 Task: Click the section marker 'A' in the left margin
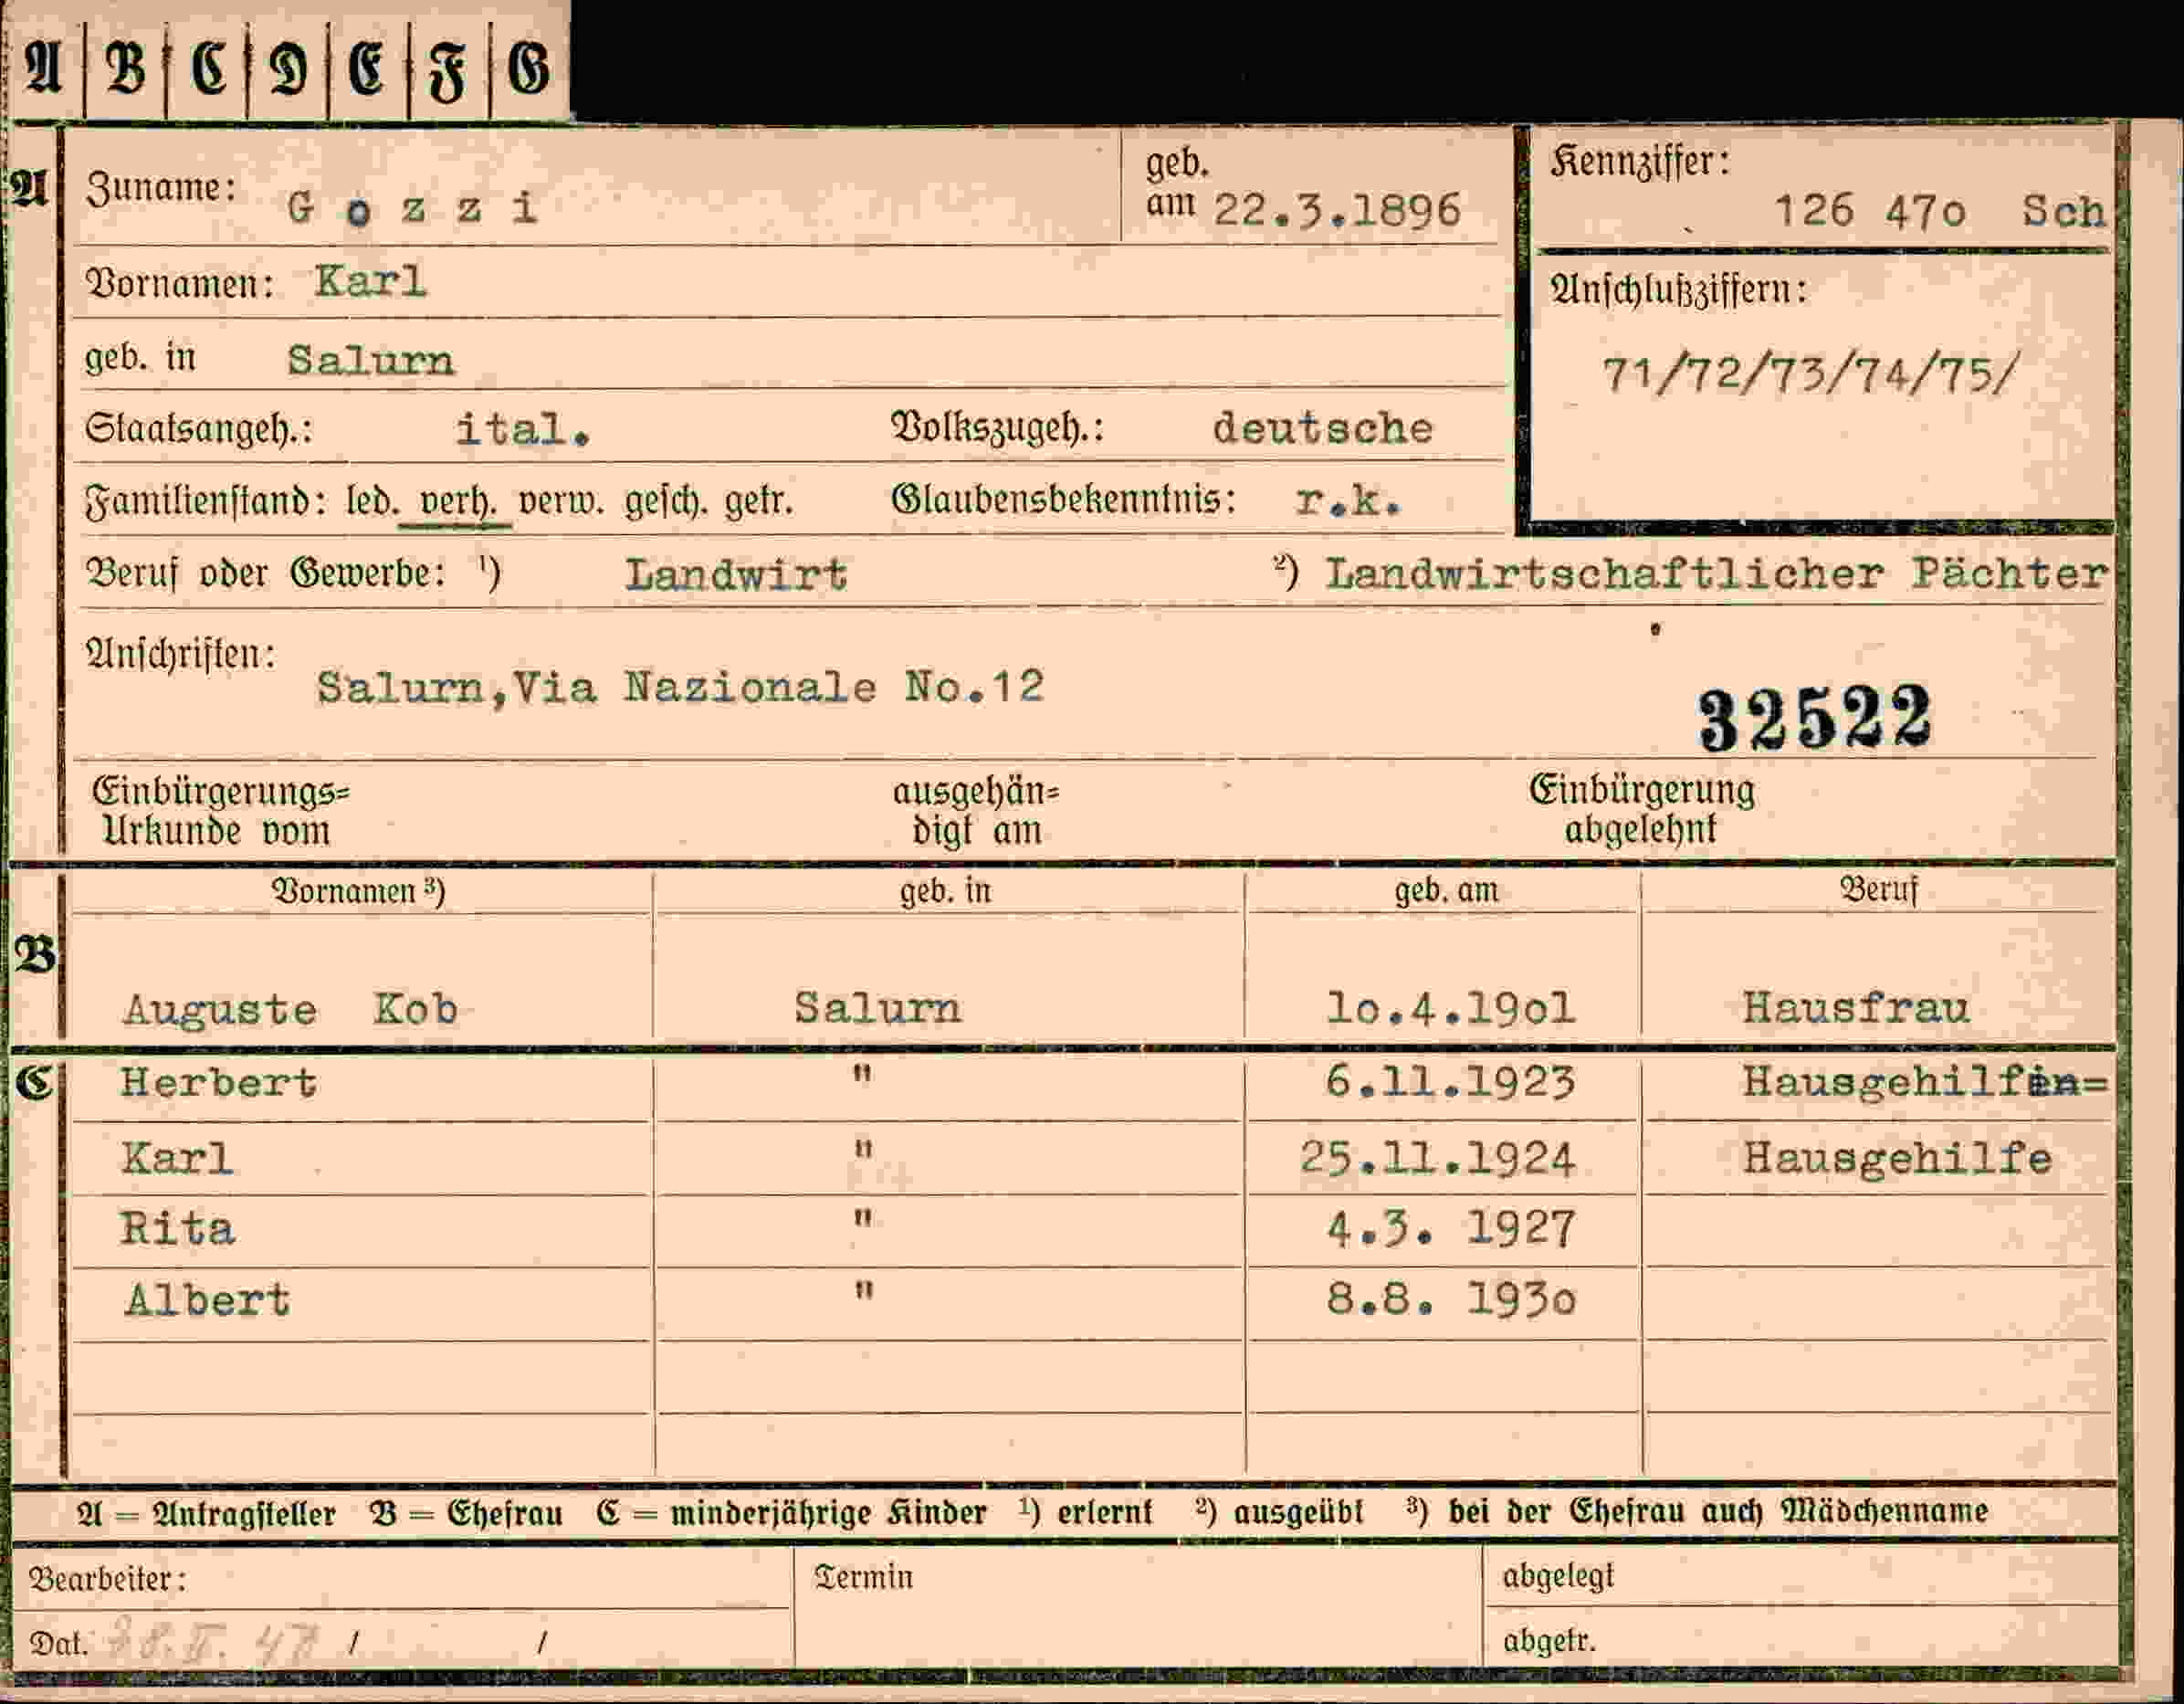point(29,188)
